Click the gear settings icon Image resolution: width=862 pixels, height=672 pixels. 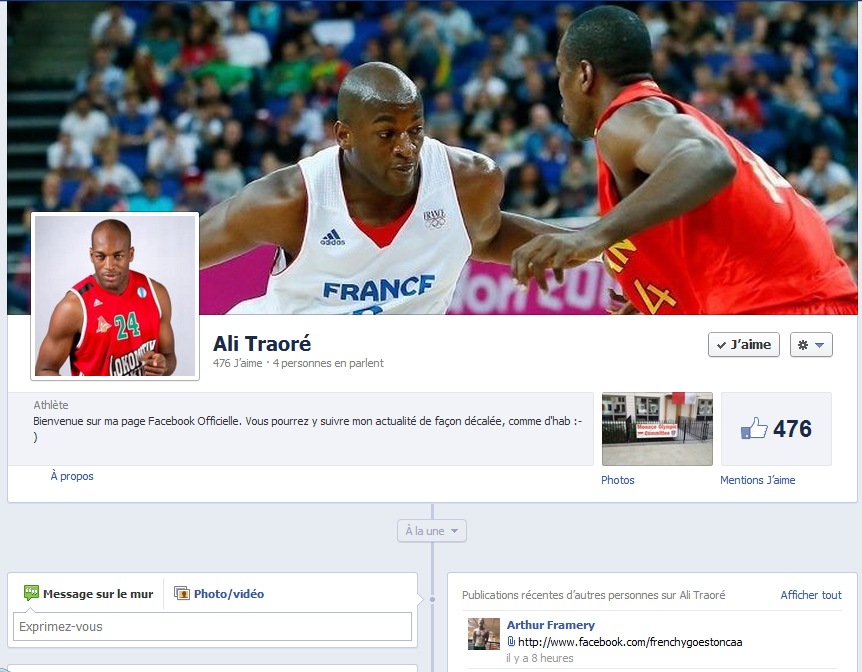801,345
